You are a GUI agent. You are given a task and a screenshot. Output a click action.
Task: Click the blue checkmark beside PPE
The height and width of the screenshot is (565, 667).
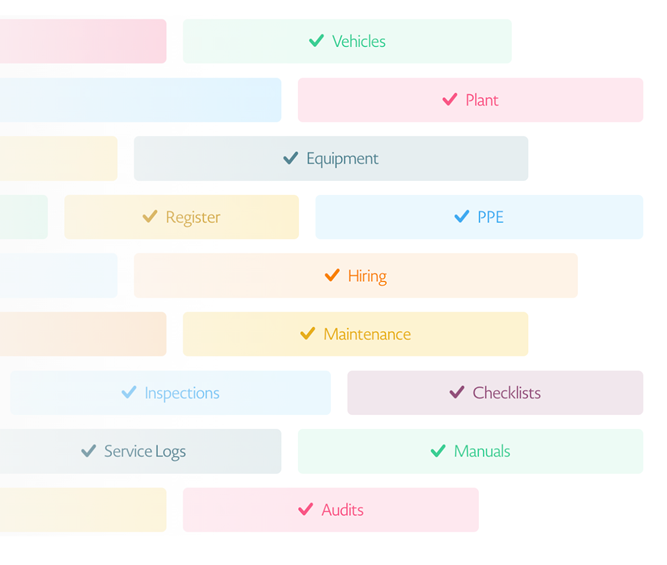coord(462,217)
